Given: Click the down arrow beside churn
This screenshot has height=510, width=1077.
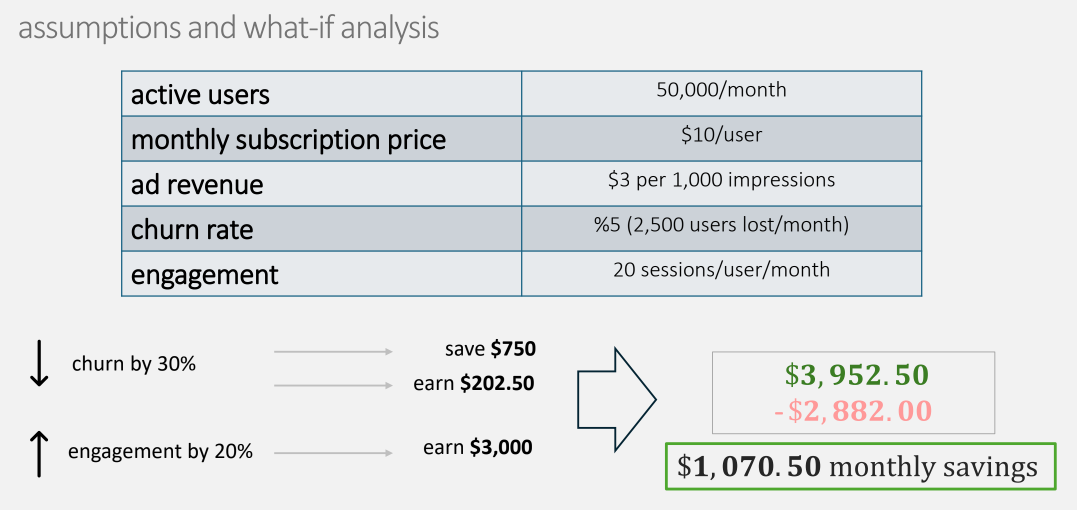Looking at the screenshot, I should click(x=39, y=364).
